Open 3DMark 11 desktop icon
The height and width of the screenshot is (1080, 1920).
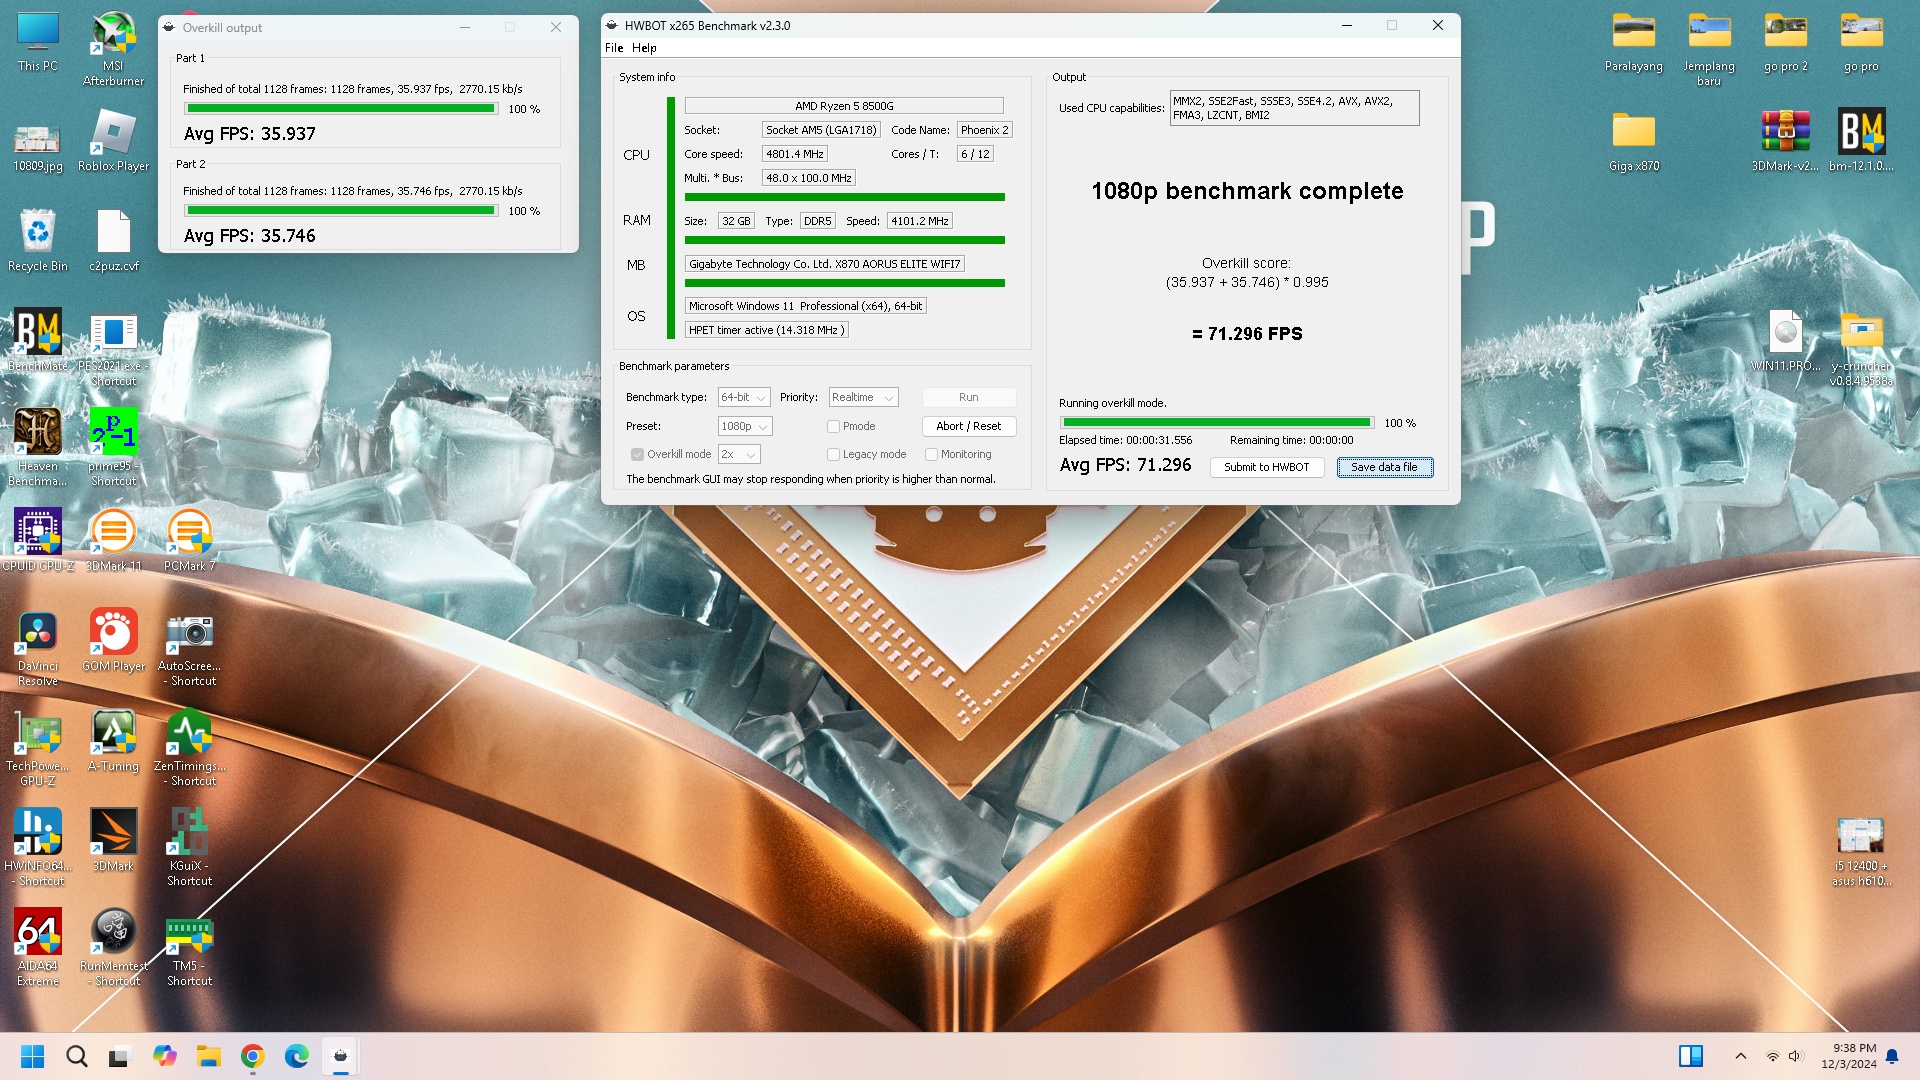(113, 541)
